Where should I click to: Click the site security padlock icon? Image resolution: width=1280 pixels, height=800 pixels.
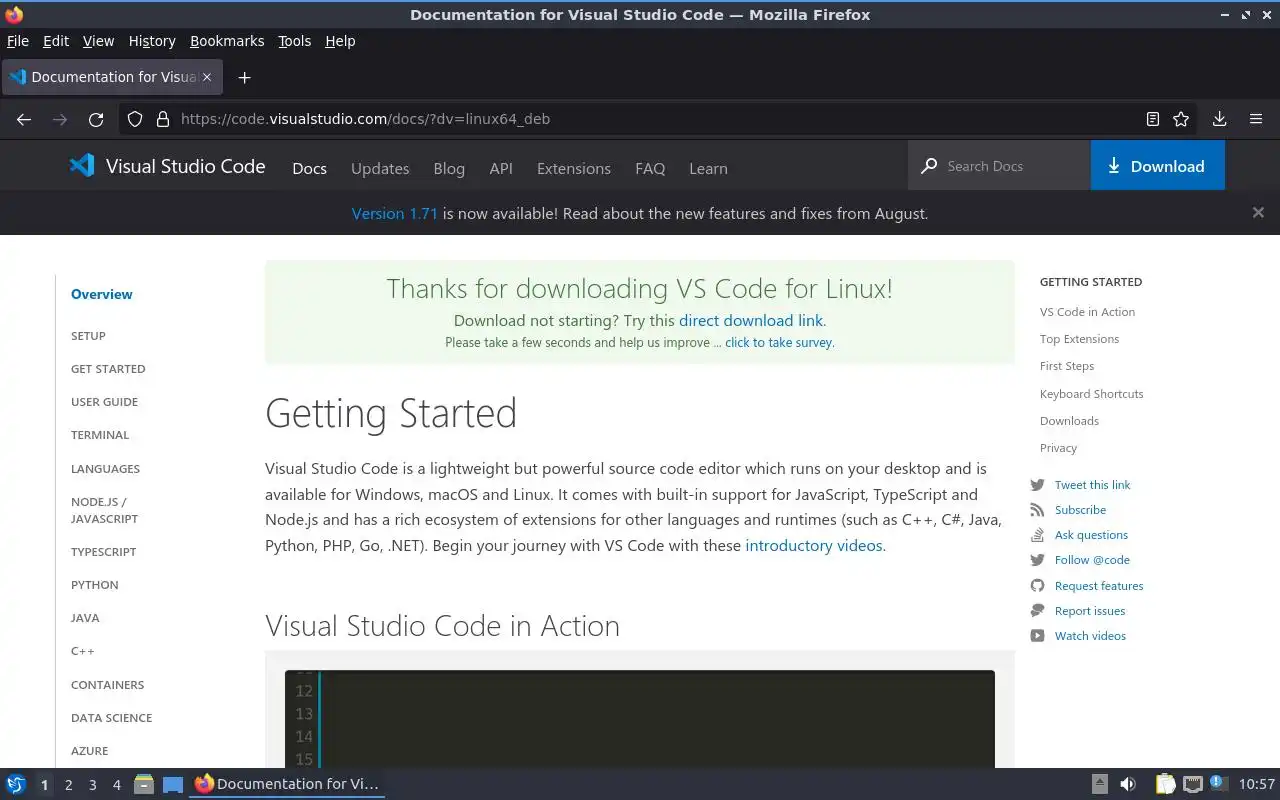click(163, 119)
